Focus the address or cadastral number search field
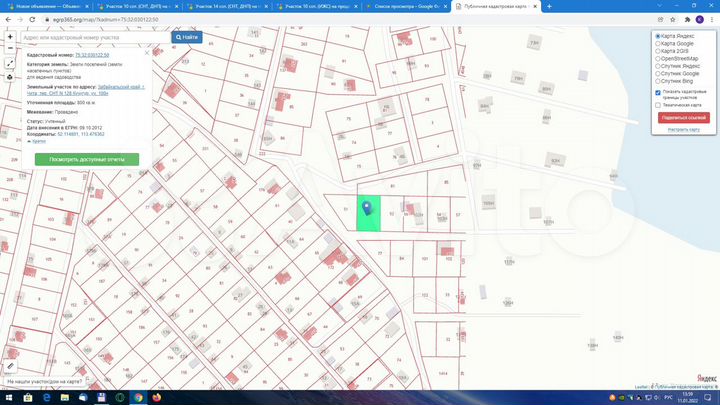 point(96,37)
